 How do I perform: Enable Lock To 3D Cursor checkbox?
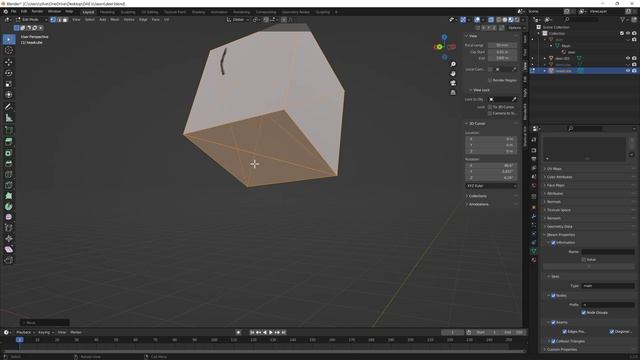click(x=490, y=107)
